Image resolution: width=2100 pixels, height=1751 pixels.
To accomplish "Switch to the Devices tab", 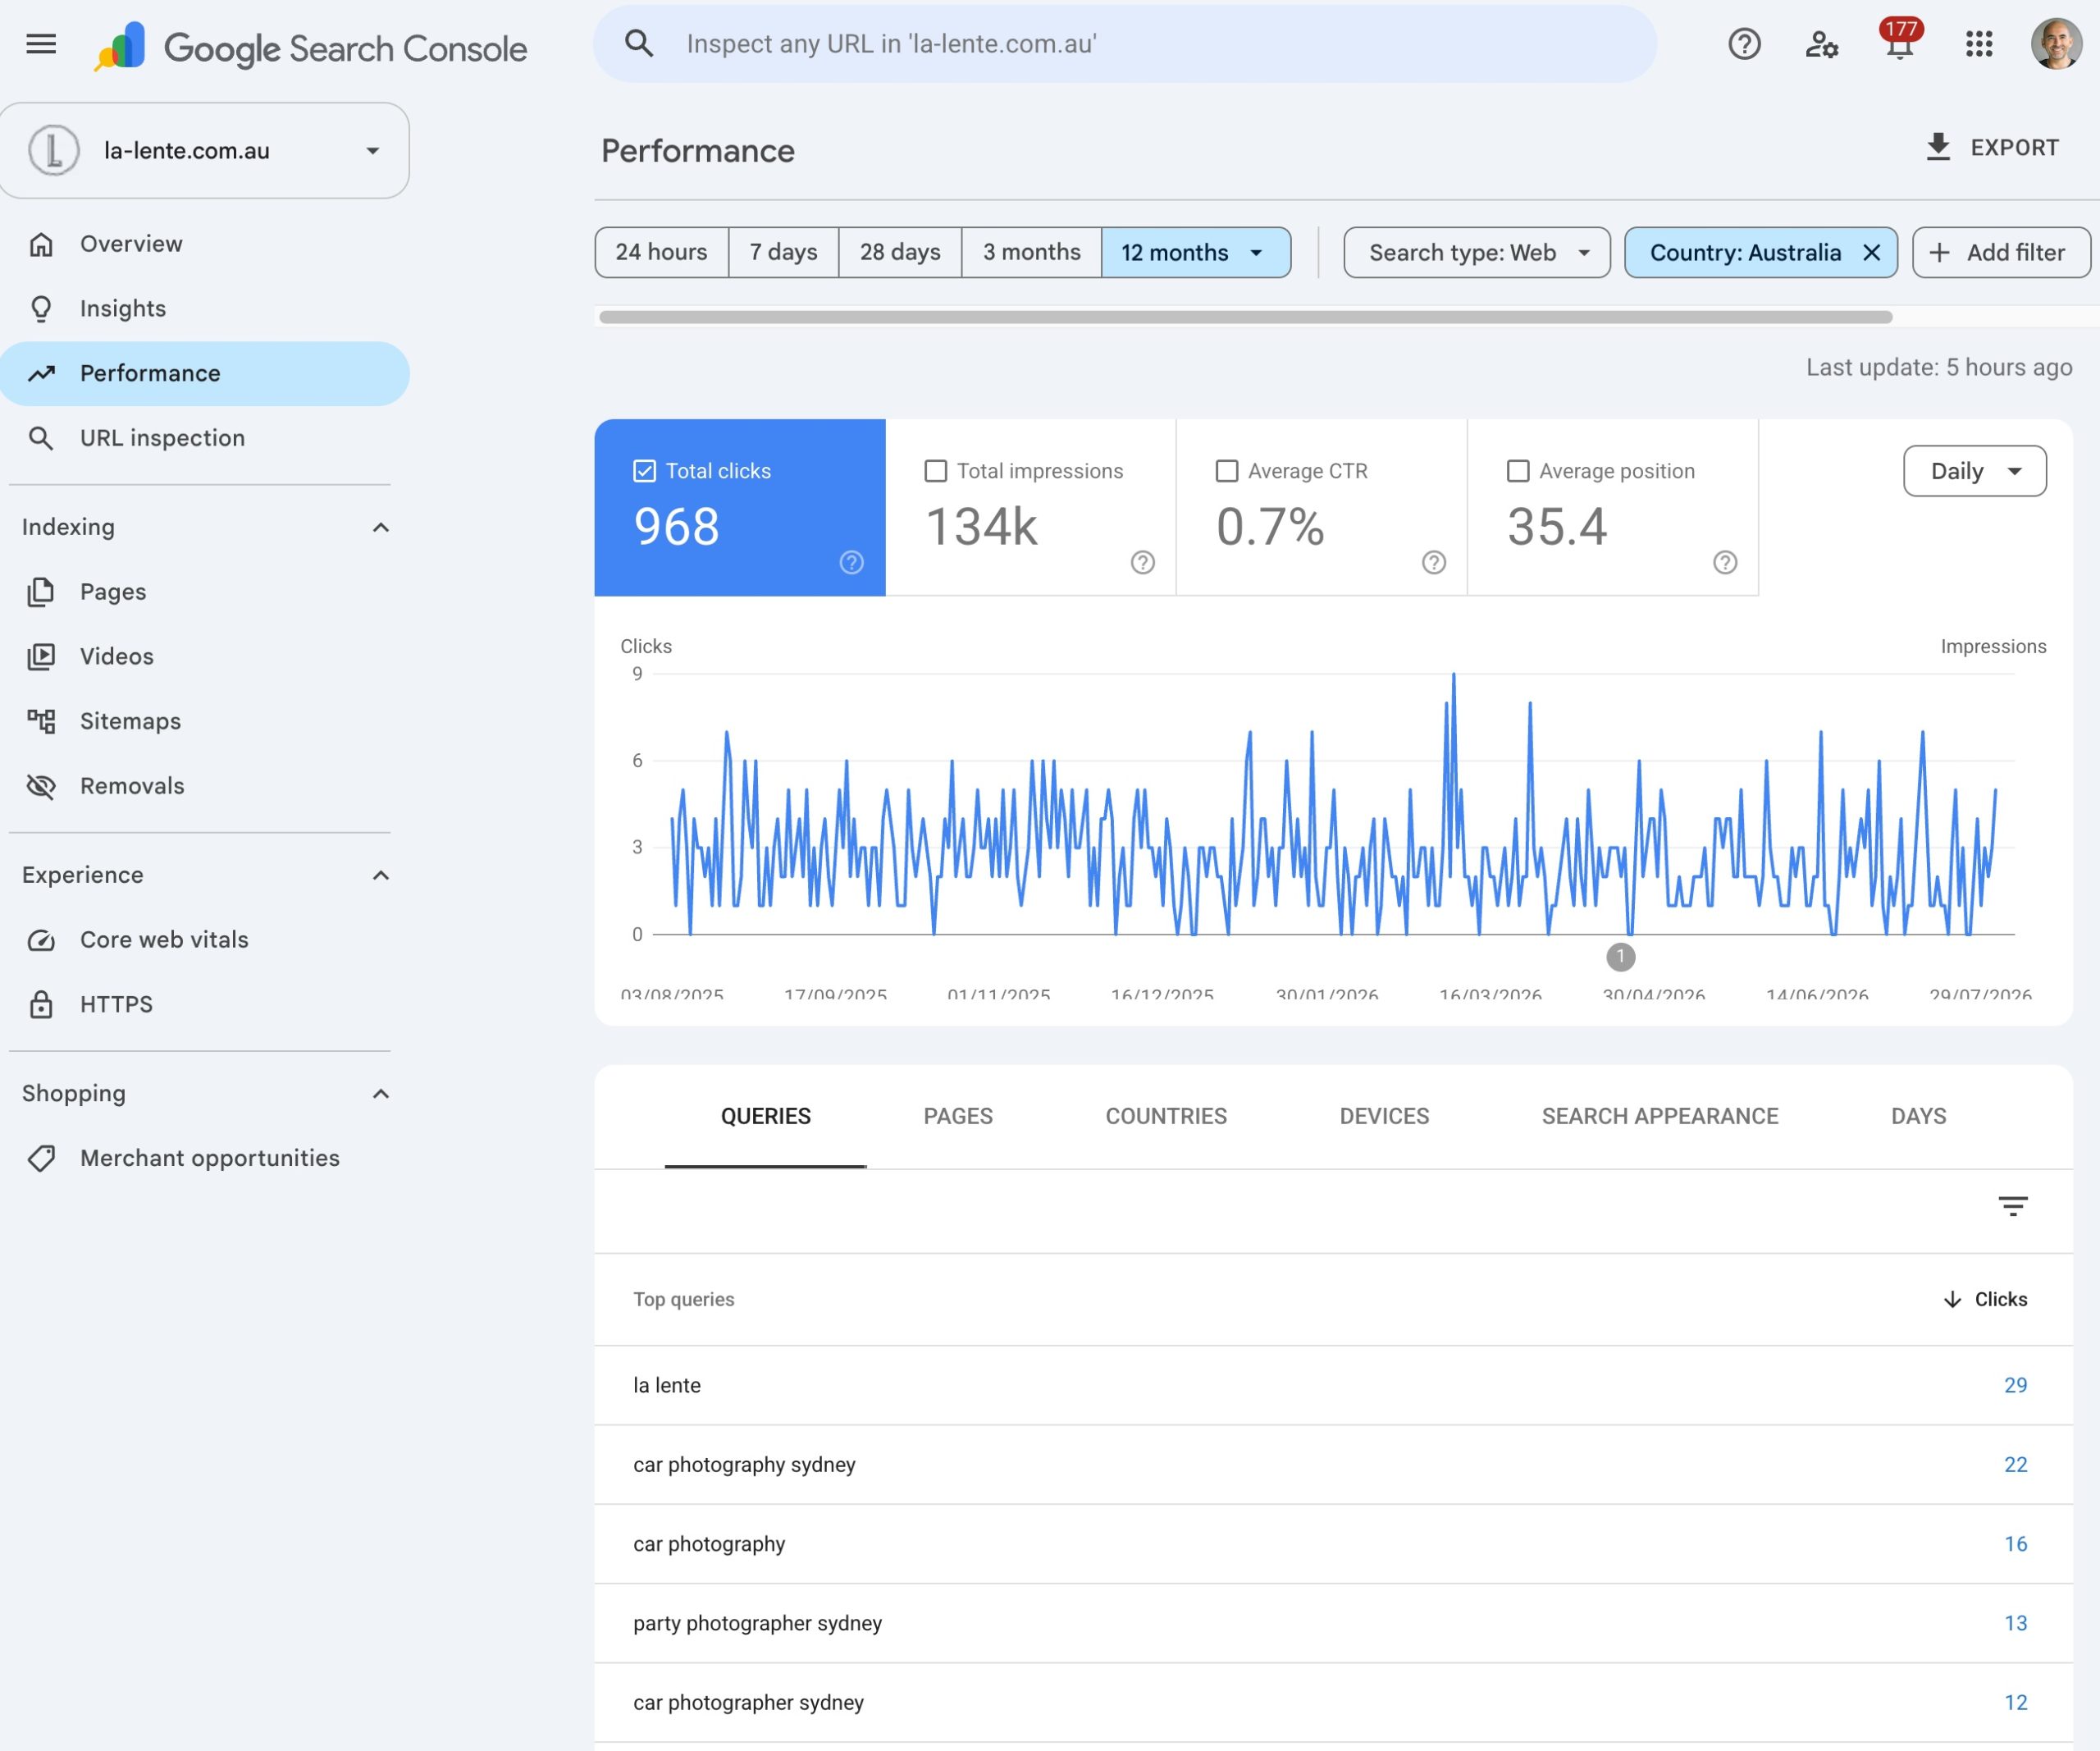I will coord(1384,1116).
